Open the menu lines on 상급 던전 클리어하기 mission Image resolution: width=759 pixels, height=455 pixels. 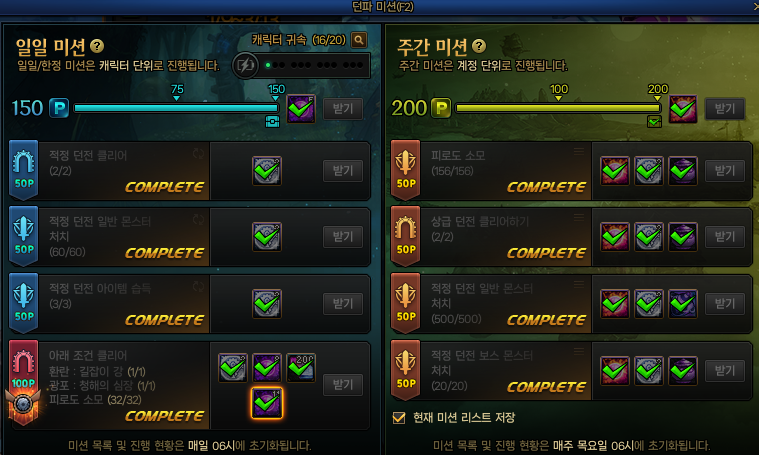point(578,218)
